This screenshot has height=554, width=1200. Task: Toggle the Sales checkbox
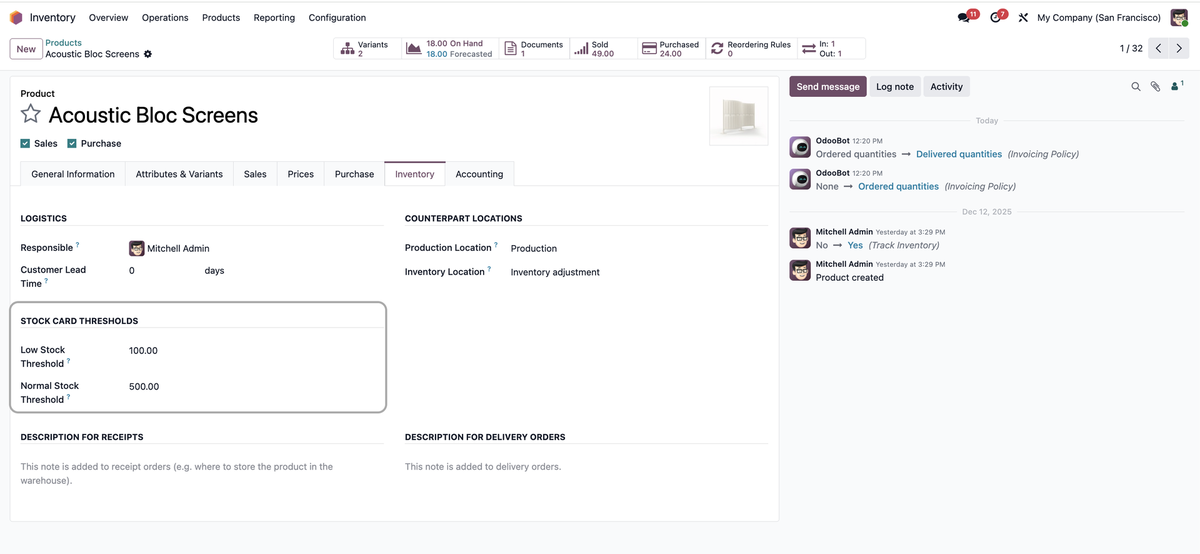[x=26, y=143]
